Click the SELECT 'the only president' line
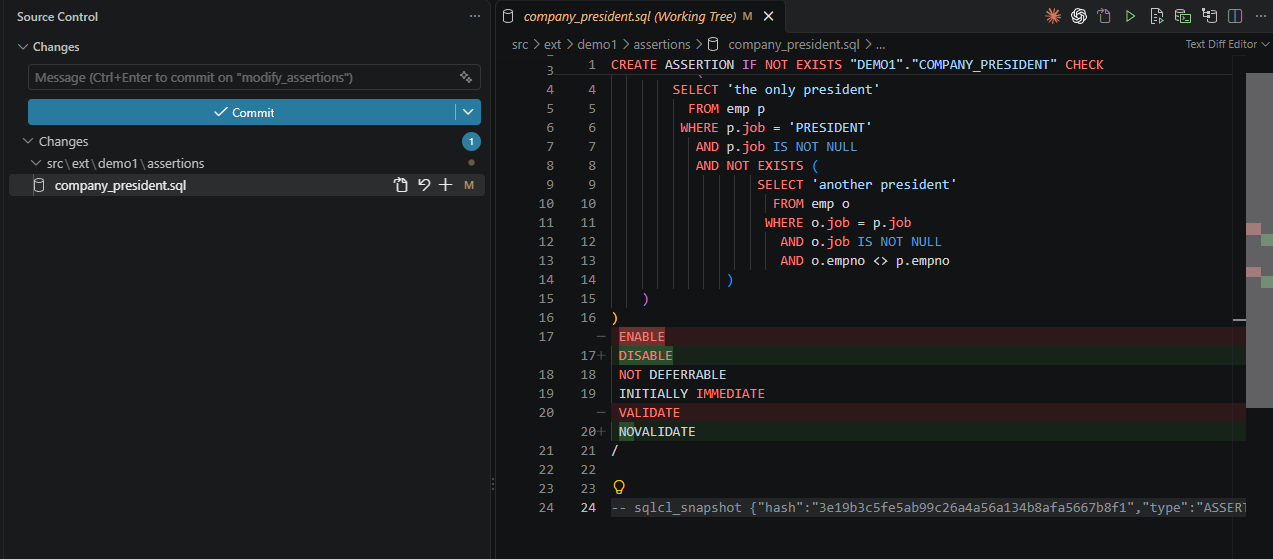 coord(776,90)
